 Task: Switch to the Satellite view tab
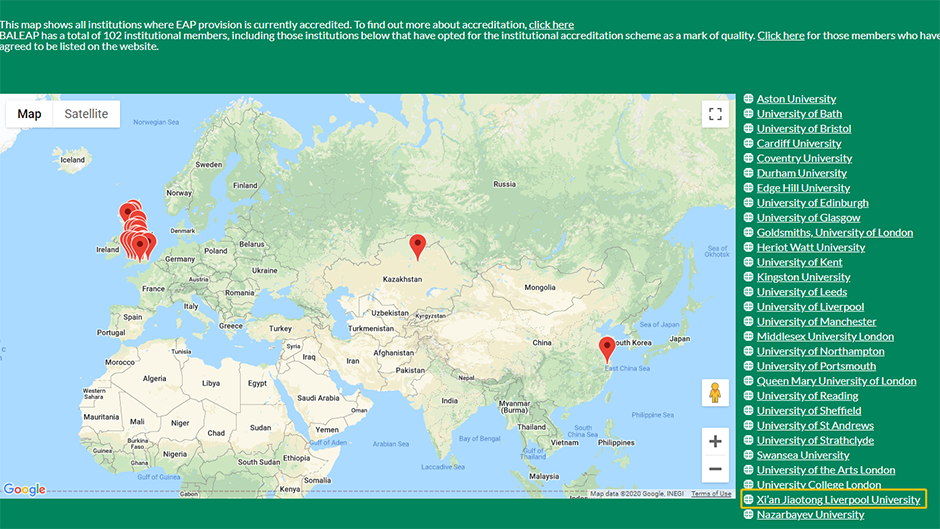(x=86, y=114)
